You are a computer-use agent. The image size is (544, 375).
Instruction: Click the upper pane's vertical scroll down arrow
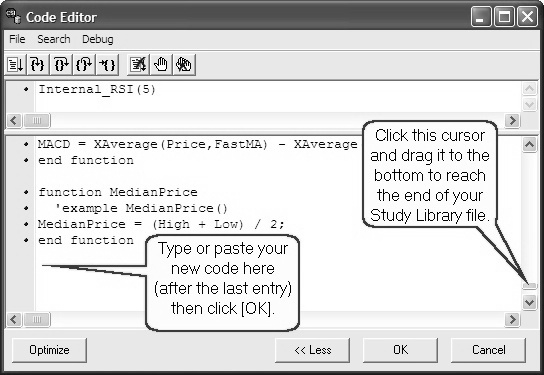click(529, 104)
